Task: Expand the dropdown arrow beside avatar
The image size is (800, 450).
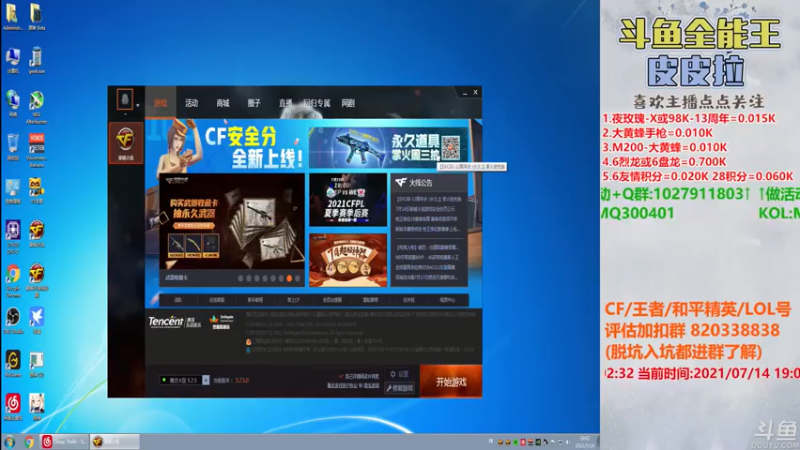Action: coord(138,106)
